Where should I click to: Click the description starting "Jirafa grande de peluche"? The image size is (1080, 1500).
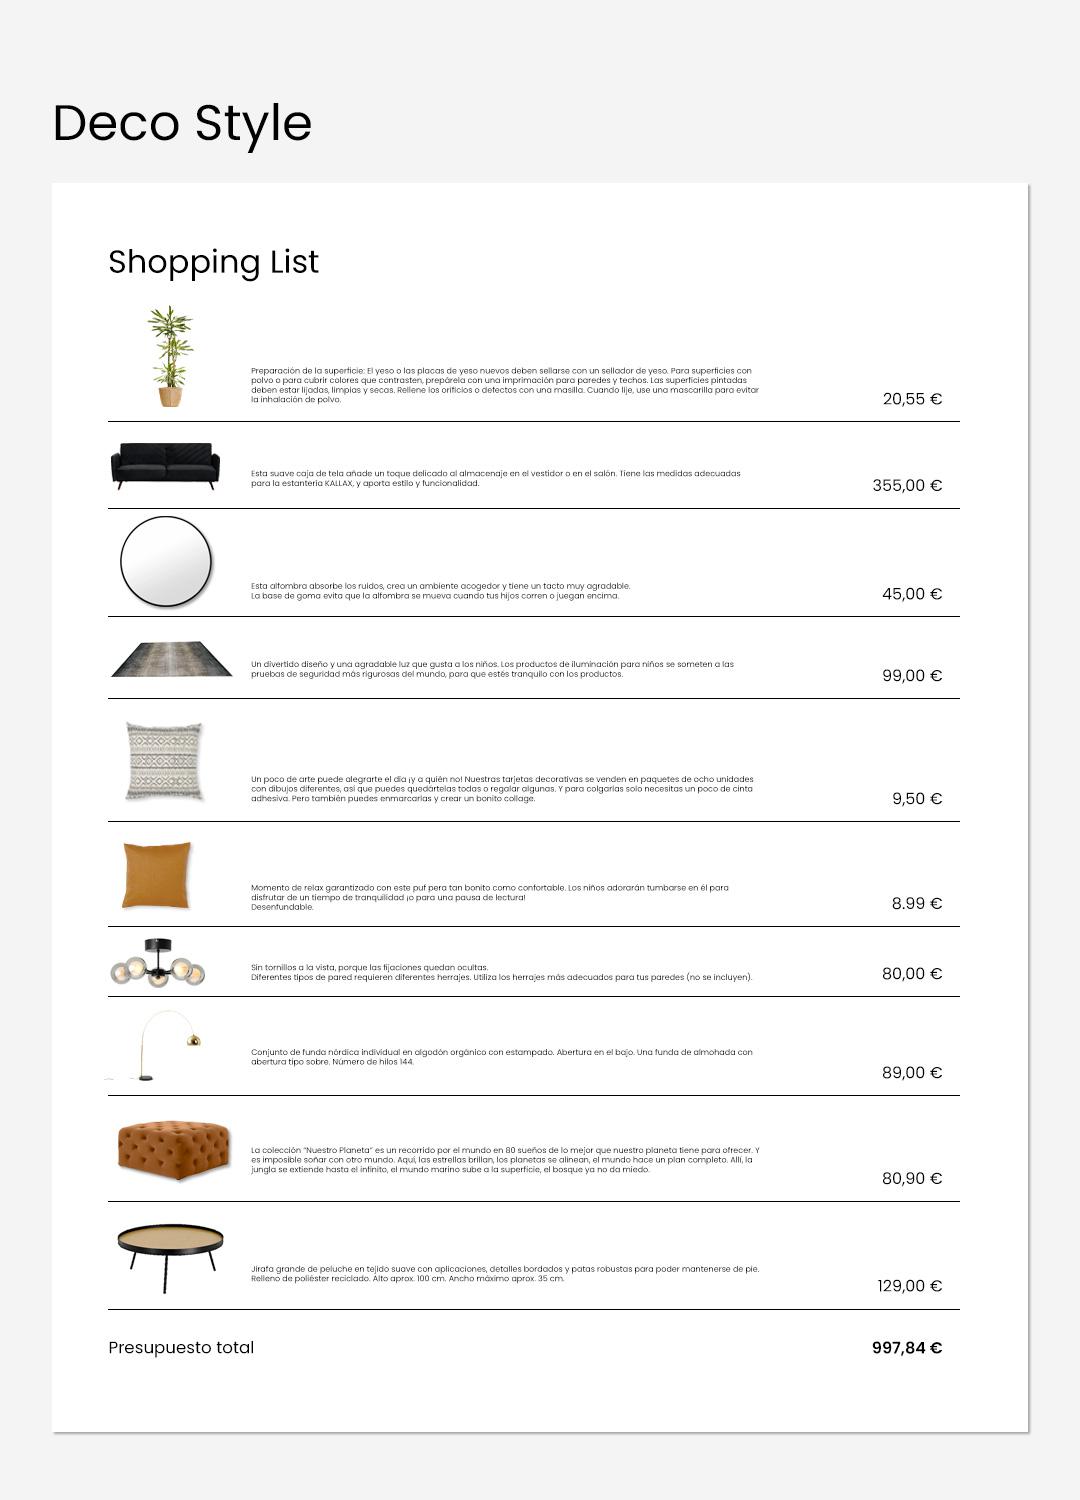point(505,1274)
